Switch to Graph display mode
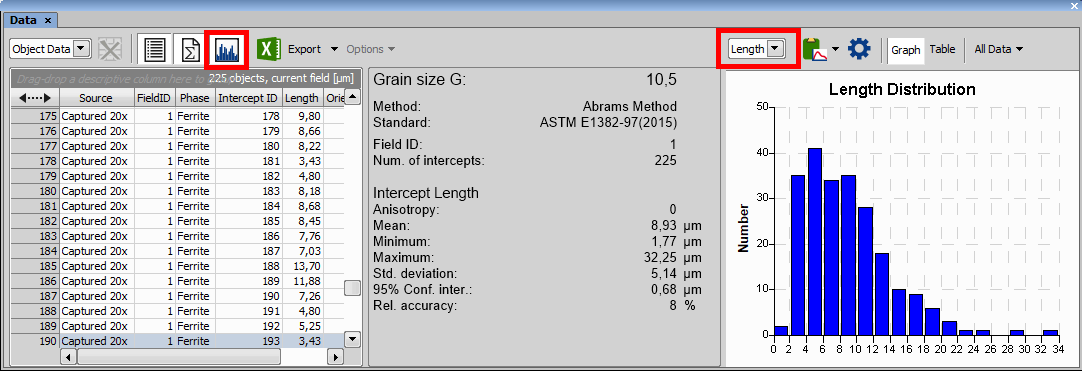 pos(905,50)
